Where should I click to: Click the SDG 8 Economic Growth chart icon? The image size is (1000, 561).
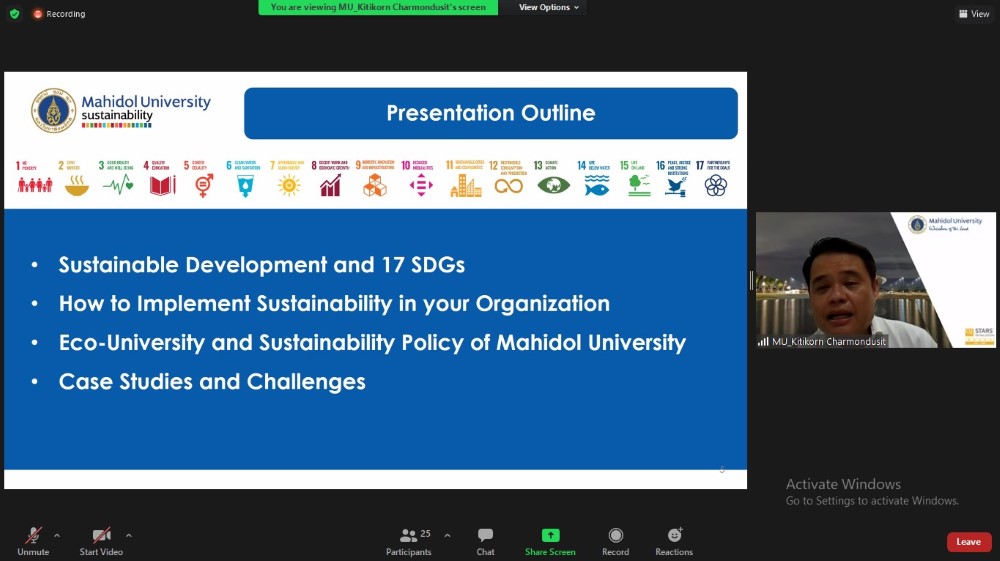pyautogui.click(x=330, y=186)
